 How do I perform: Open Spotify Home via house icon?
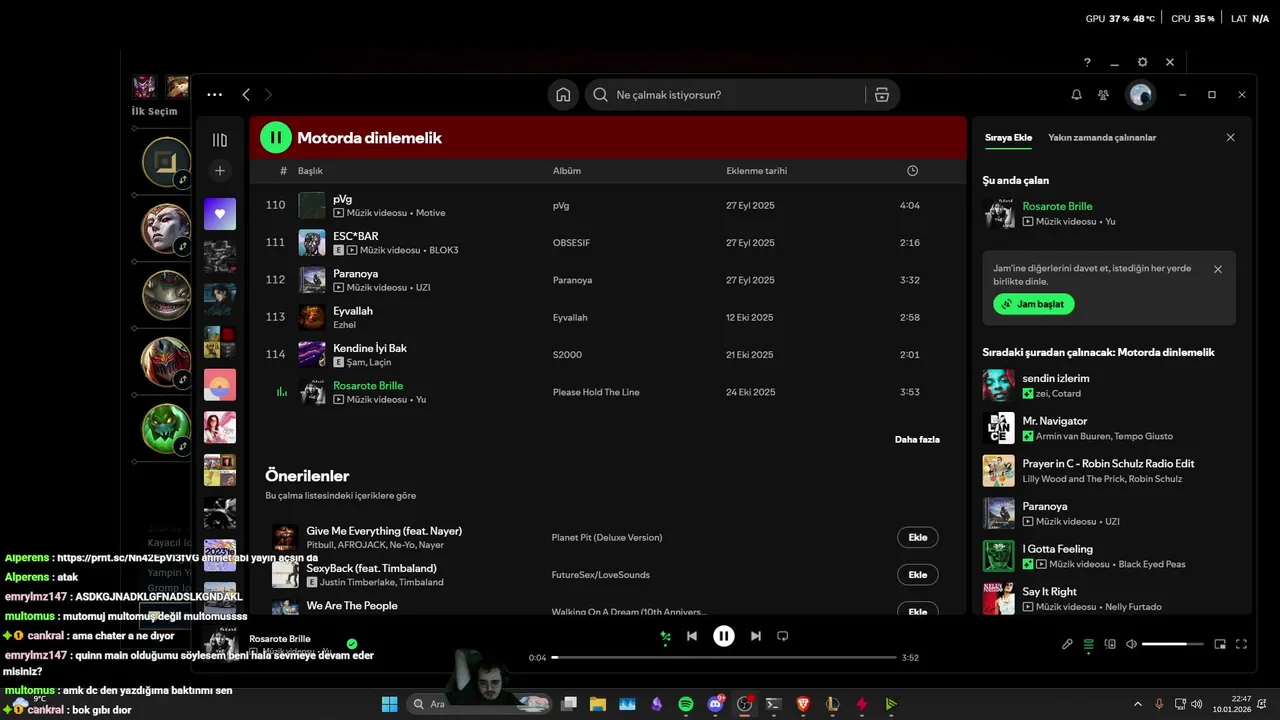pyautogui.click(x=563, y=95)
